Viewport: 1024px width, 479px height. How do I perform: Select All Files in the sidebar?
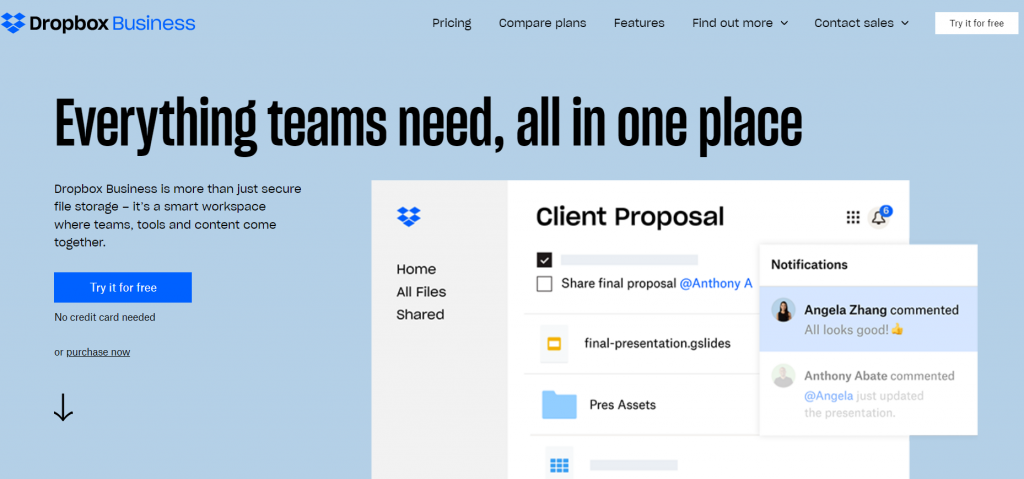[421, 292]
